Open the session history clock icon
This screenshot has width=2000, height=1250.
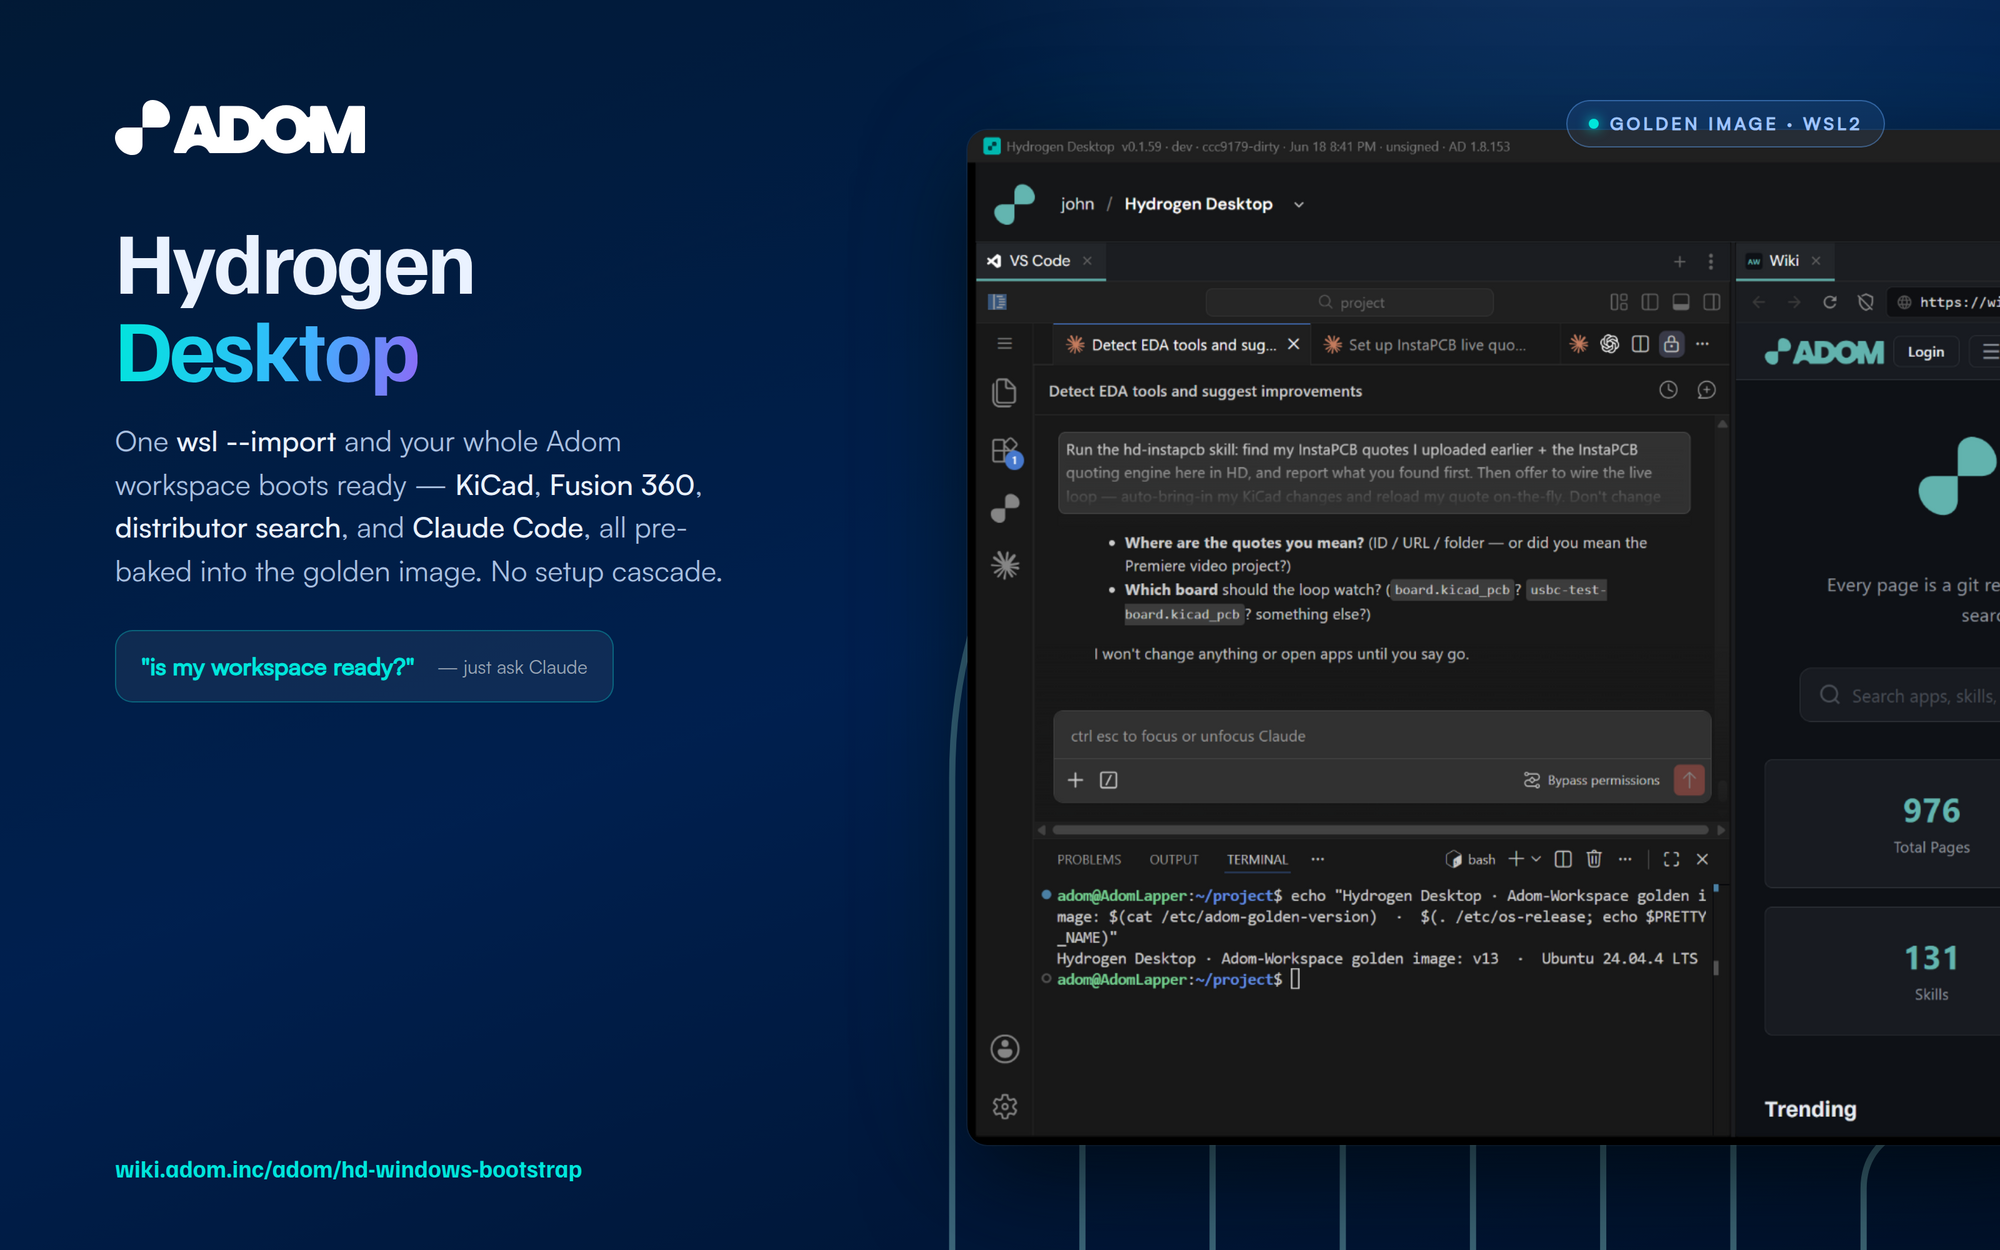coord(1668,390)
